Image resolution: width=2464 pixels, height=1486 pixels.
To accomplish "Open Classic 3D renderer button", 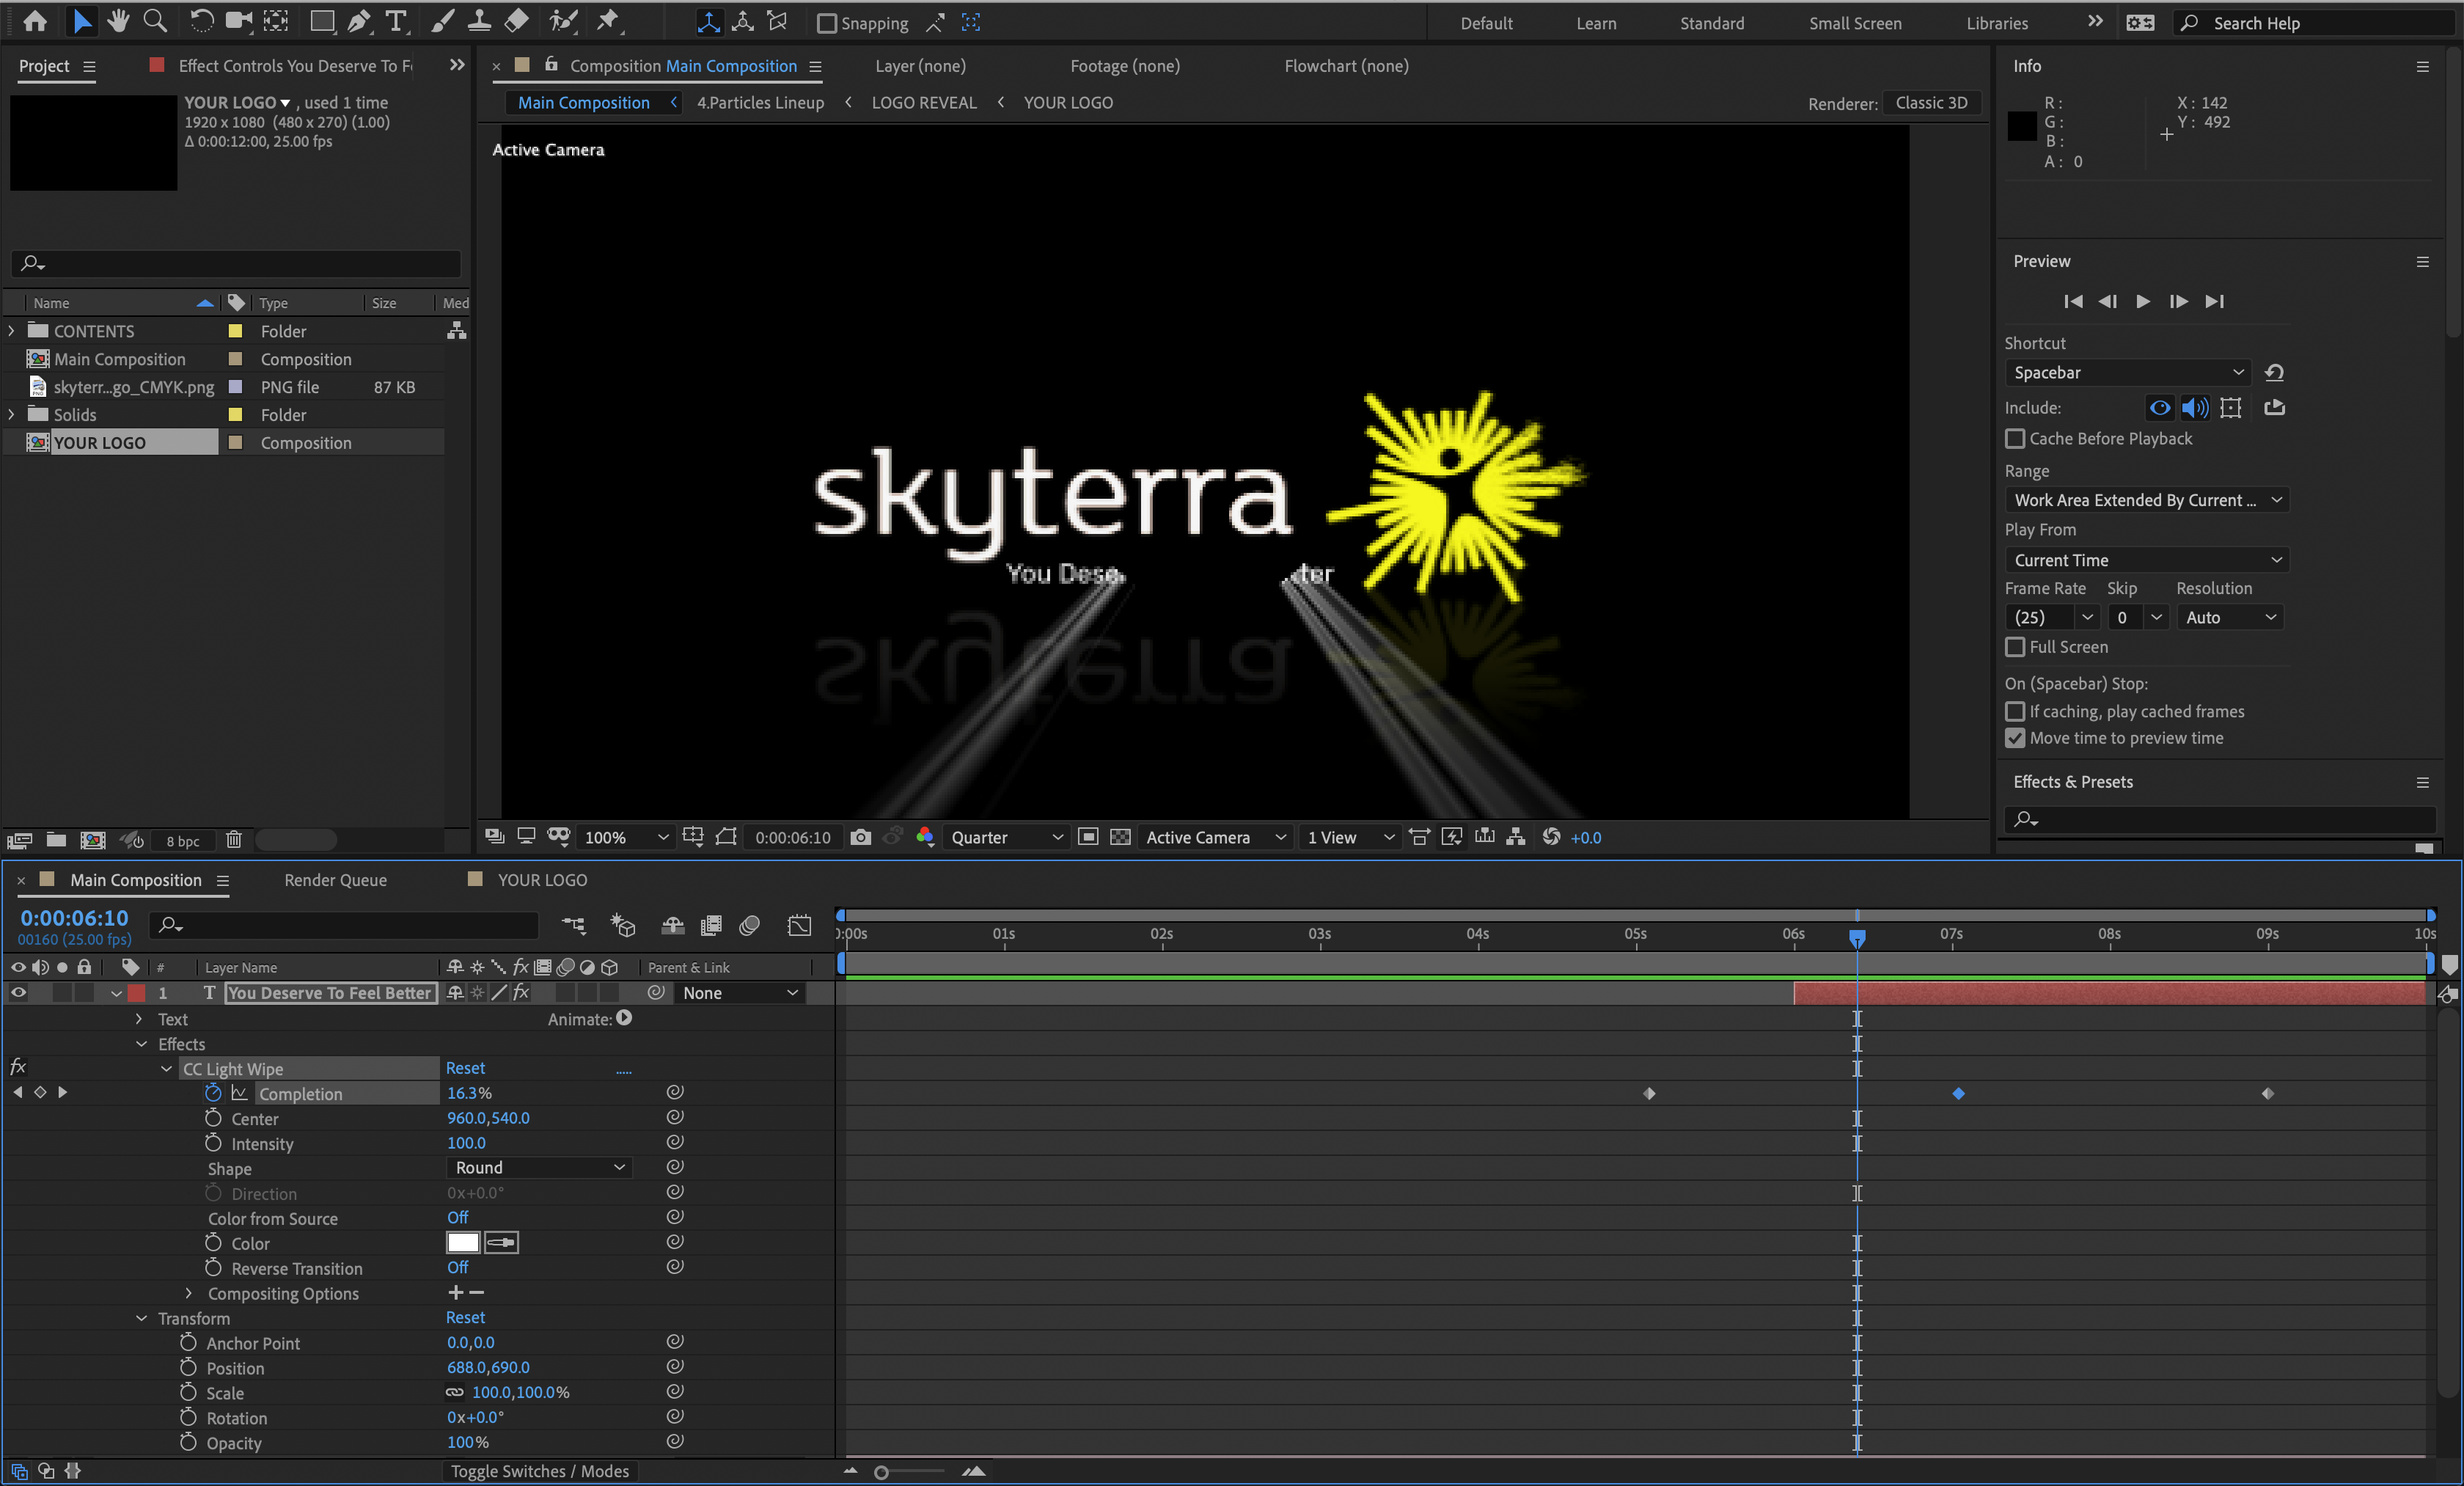I will [1931, 102].
